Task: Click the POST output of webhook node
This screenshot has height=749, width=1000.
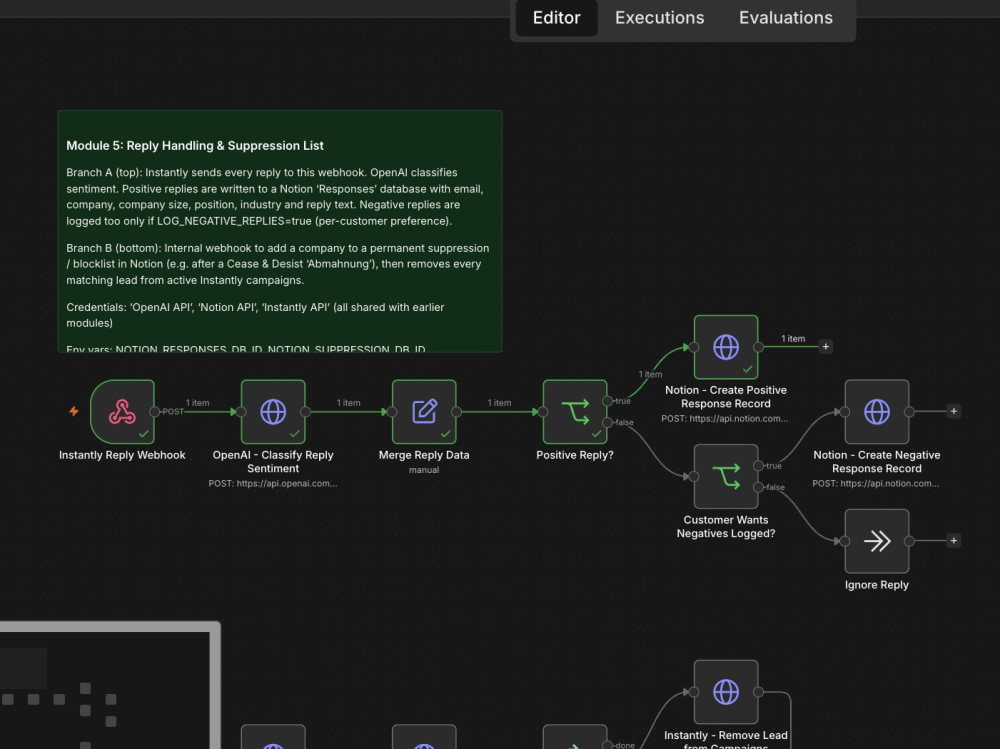Action: pyautogui.click(x=154, y=412)
